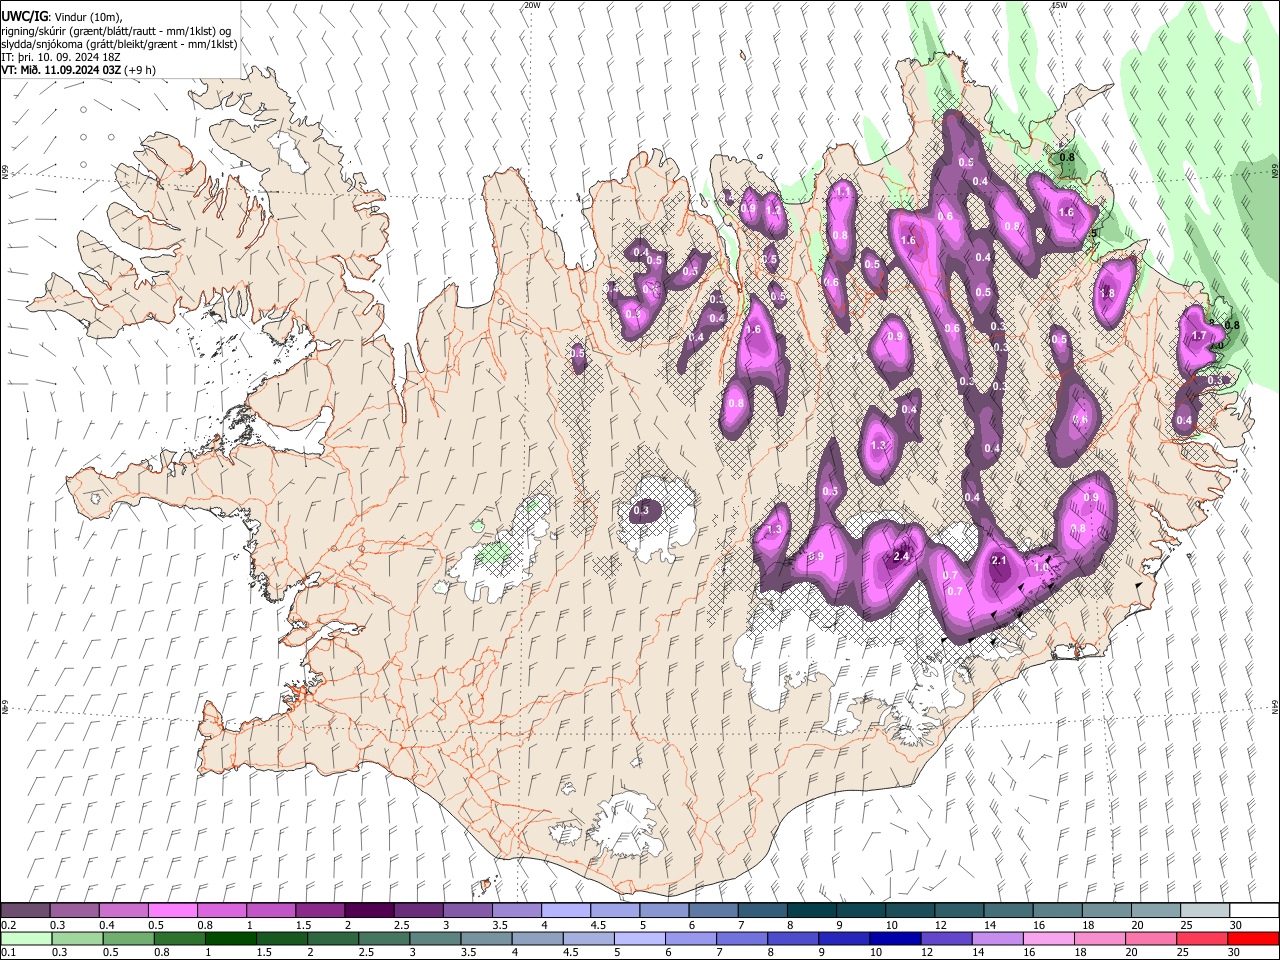Screen dimensions: 1280x960
Task: Pick the lavender snow swatch between 4 and 4.5
Action: click(565, 911)
